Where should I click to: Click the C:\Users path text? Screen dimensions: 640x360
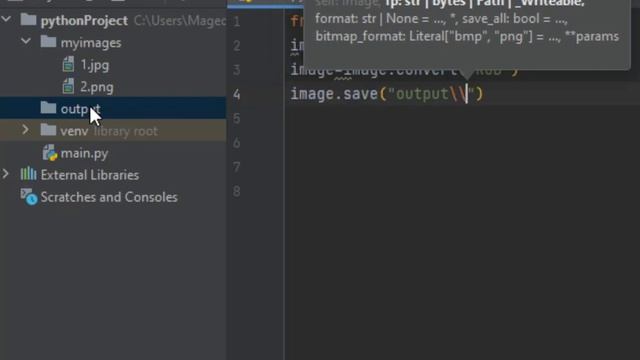tap(180, 20)
